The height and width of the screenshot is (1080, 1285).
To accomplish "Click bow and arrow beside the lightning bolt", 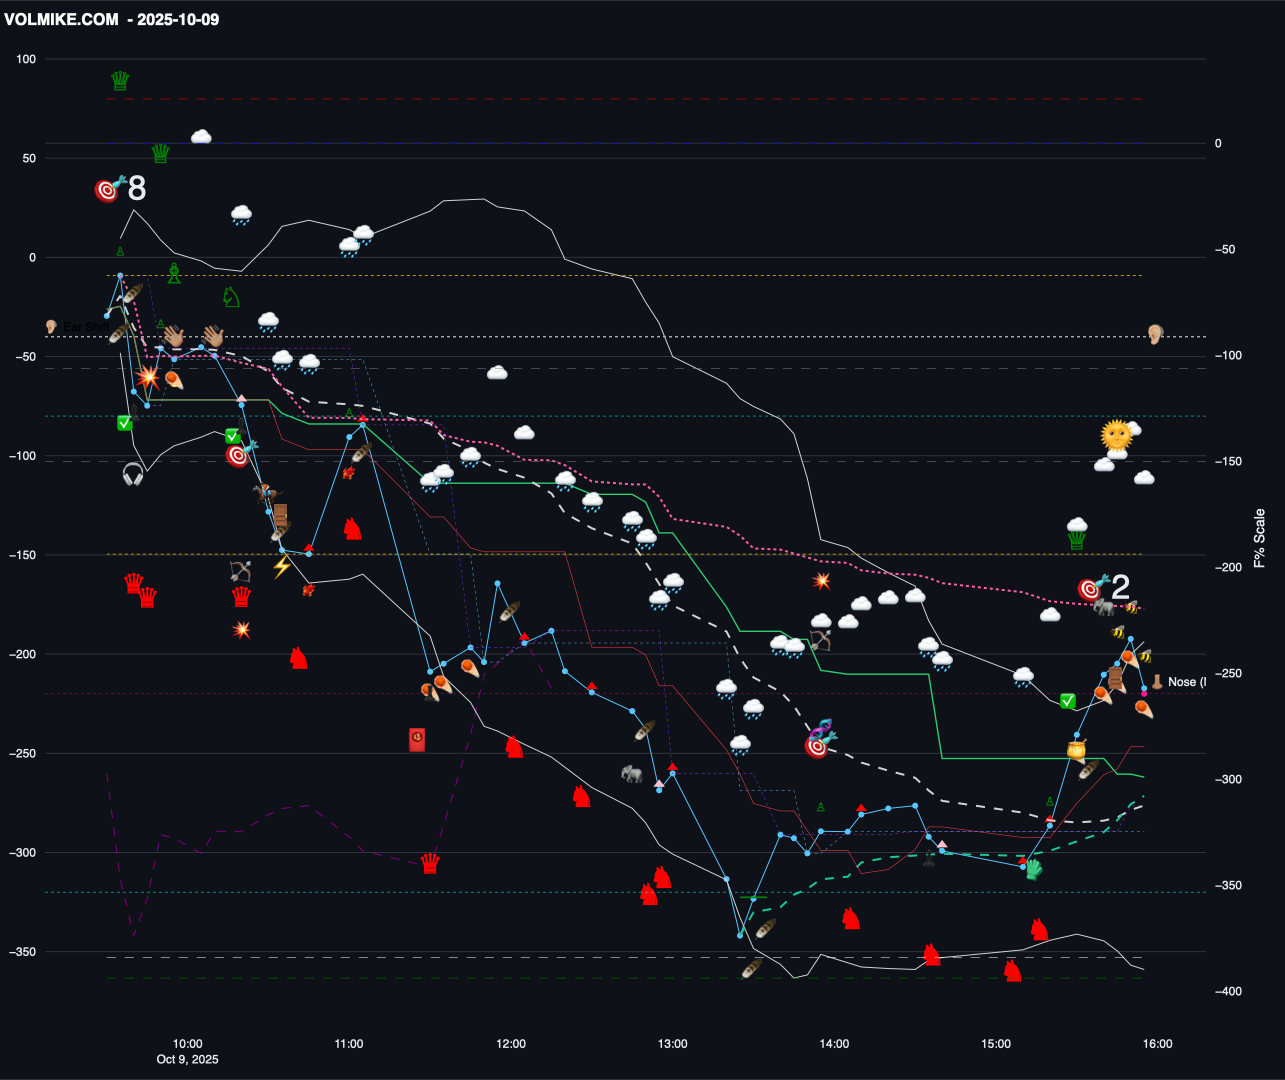I will (x=241, y=571).
